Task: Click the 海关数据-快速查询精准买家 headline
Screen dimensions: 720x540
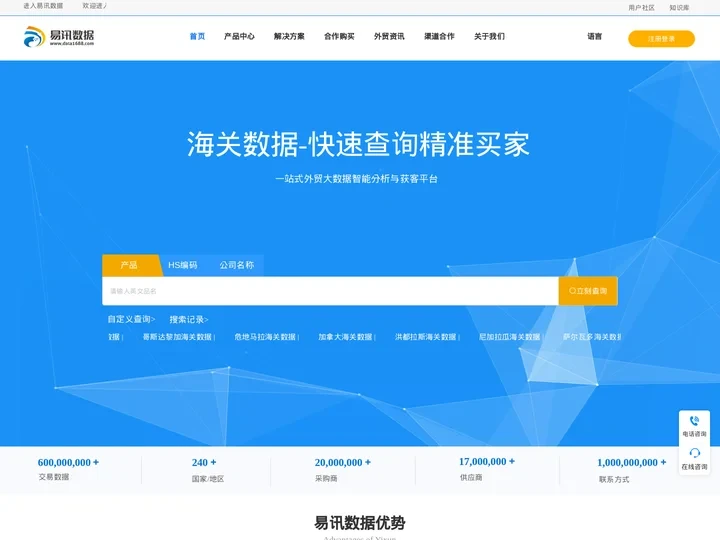Action: pos(358,144)
